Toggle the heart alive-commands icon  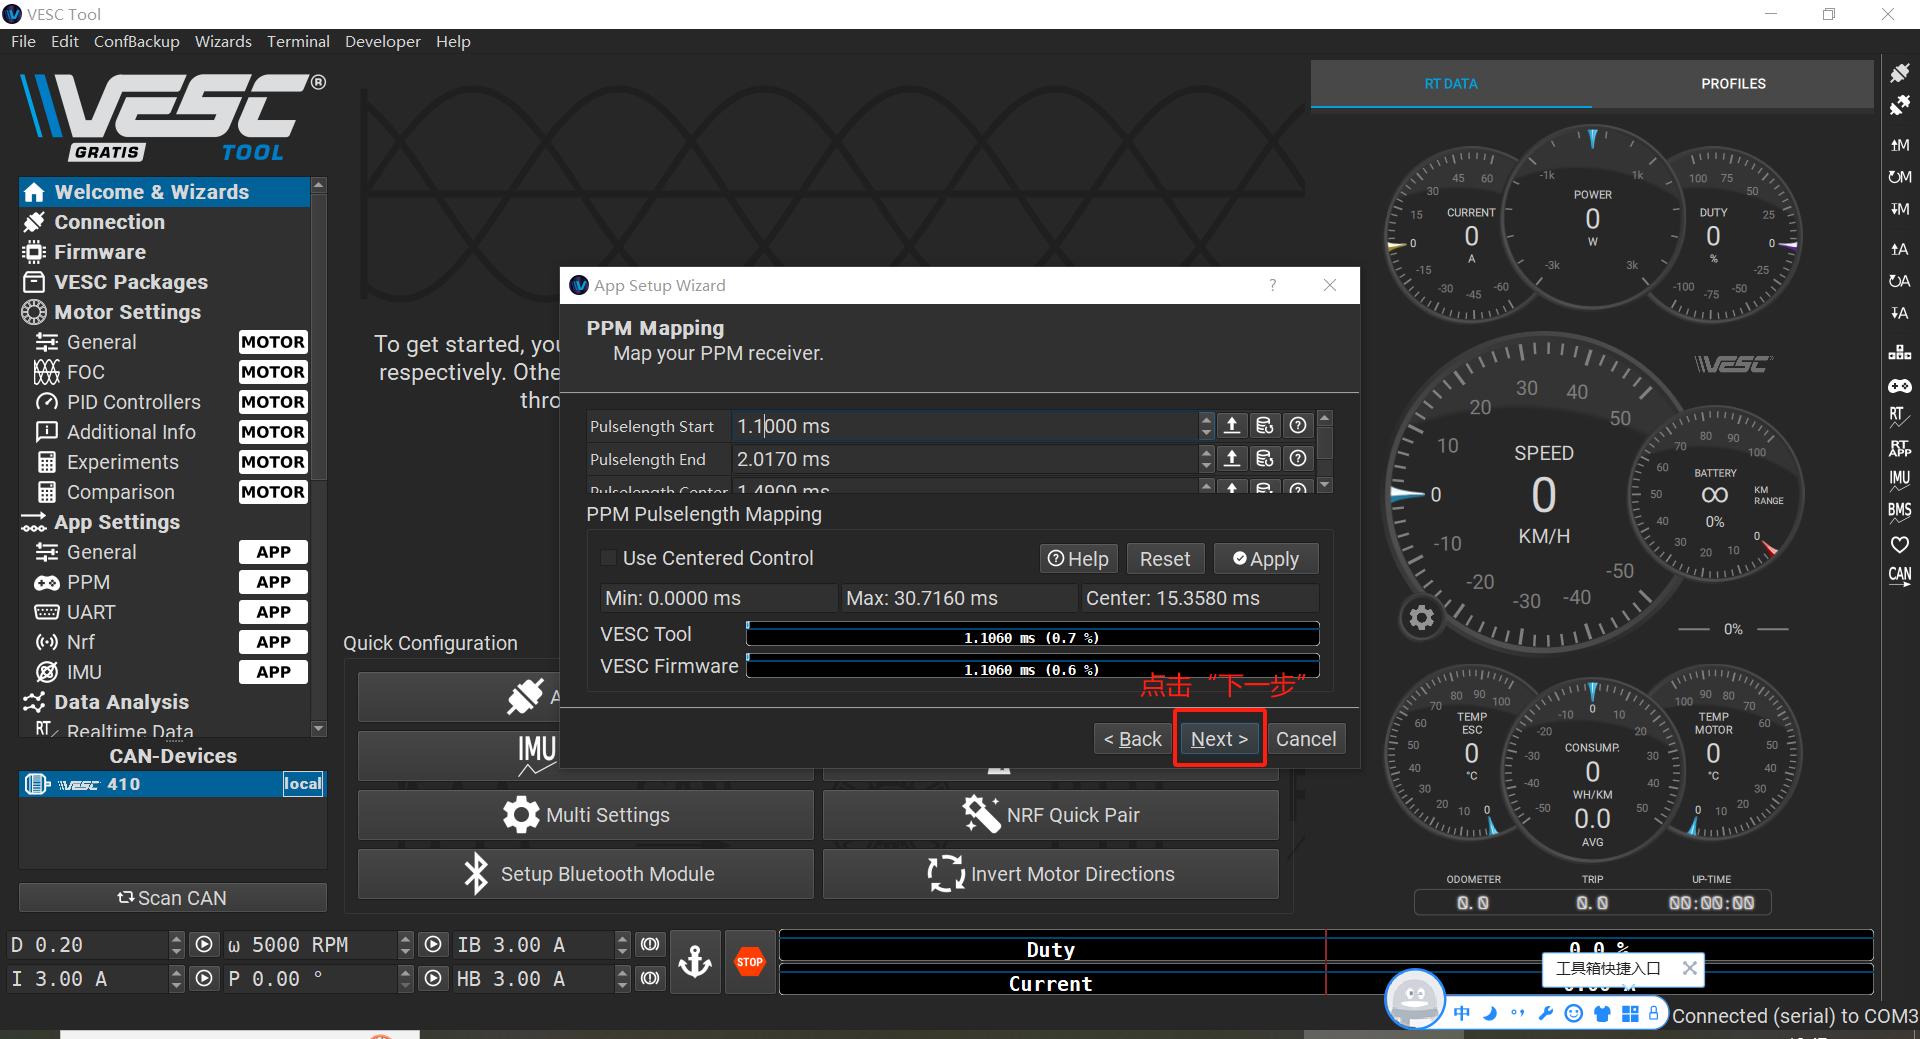[1899, 545]
